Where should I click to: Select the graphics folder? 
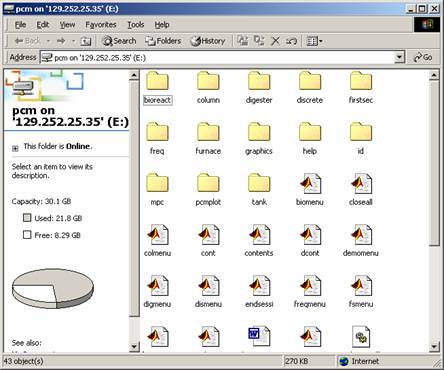point(259,138)
